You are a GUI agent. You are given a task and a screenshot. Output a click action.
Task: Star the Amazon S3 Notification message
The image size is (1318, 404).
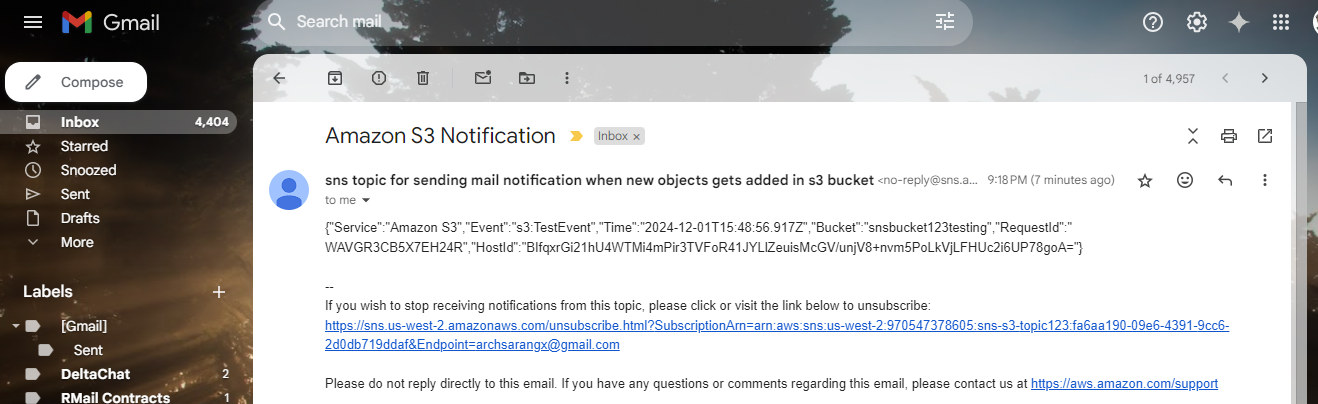[1145, 180]
